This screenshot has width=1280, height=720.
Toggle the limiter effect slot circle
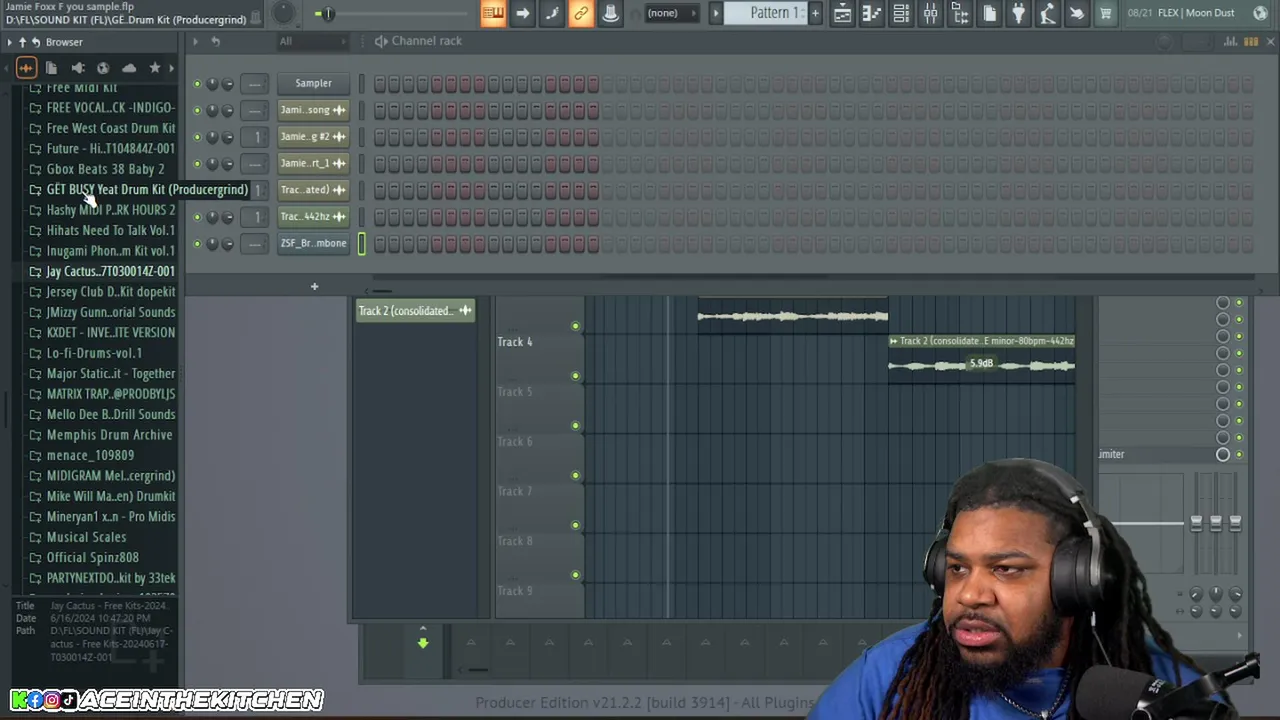point(1223,455)
